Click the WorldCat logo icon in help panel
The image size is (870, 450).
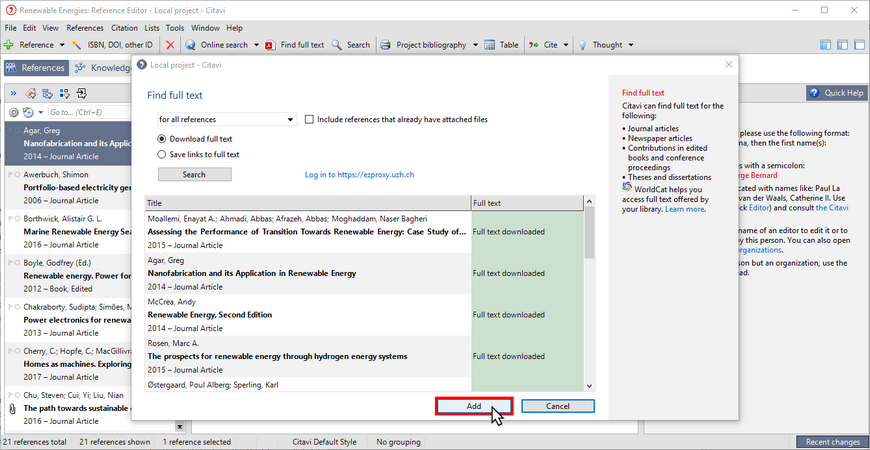627,187
